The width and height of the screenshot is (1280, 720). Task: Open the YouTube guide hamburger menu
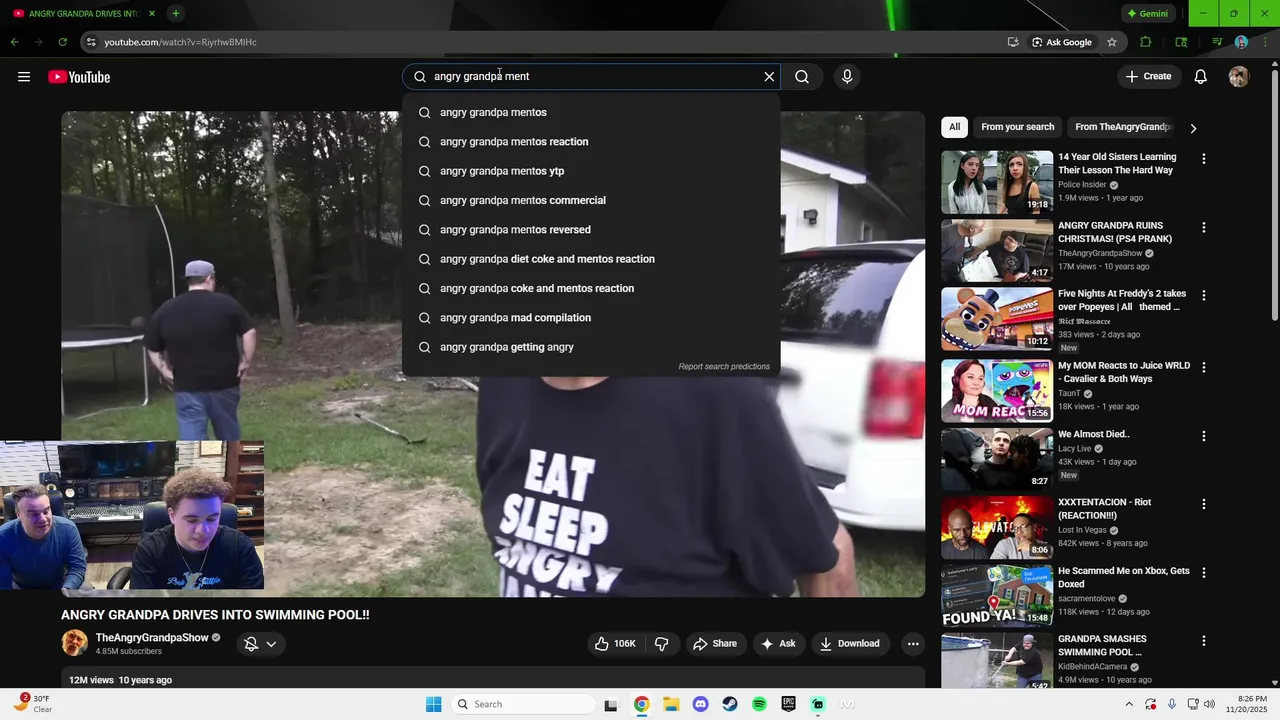[24, 77]
